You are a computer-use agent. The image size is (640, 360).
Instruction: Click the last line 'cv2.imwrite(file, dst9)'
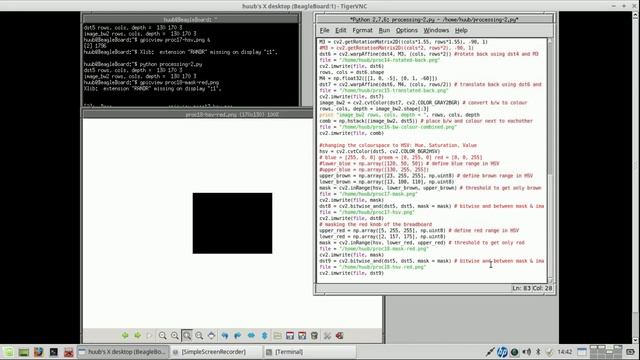[351, 273]
